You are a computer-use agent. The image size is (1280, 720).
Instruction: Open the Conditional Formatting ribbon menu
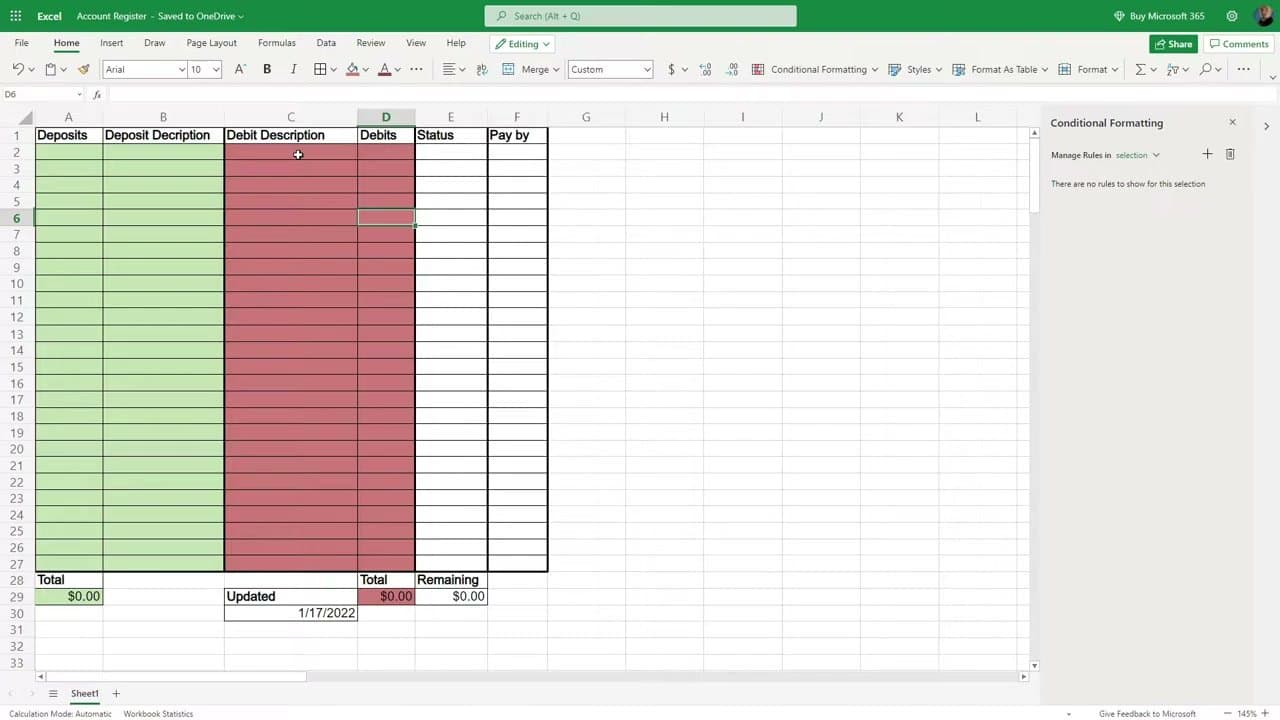pos(814,69)
